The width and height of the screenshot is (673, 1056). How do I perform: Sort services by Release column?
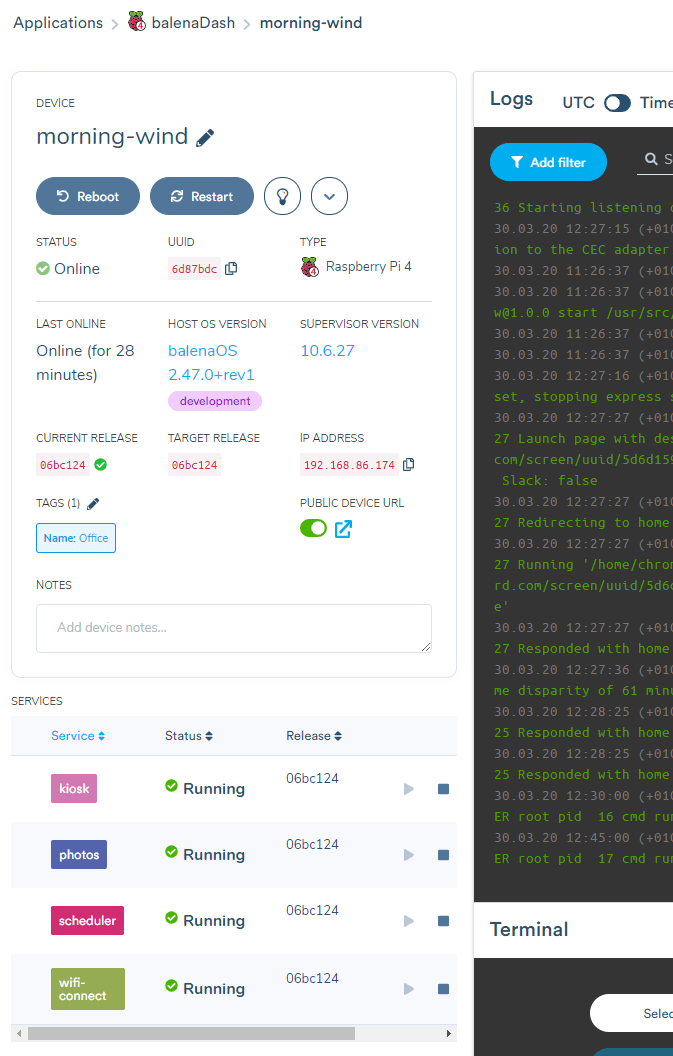[314, 735]
